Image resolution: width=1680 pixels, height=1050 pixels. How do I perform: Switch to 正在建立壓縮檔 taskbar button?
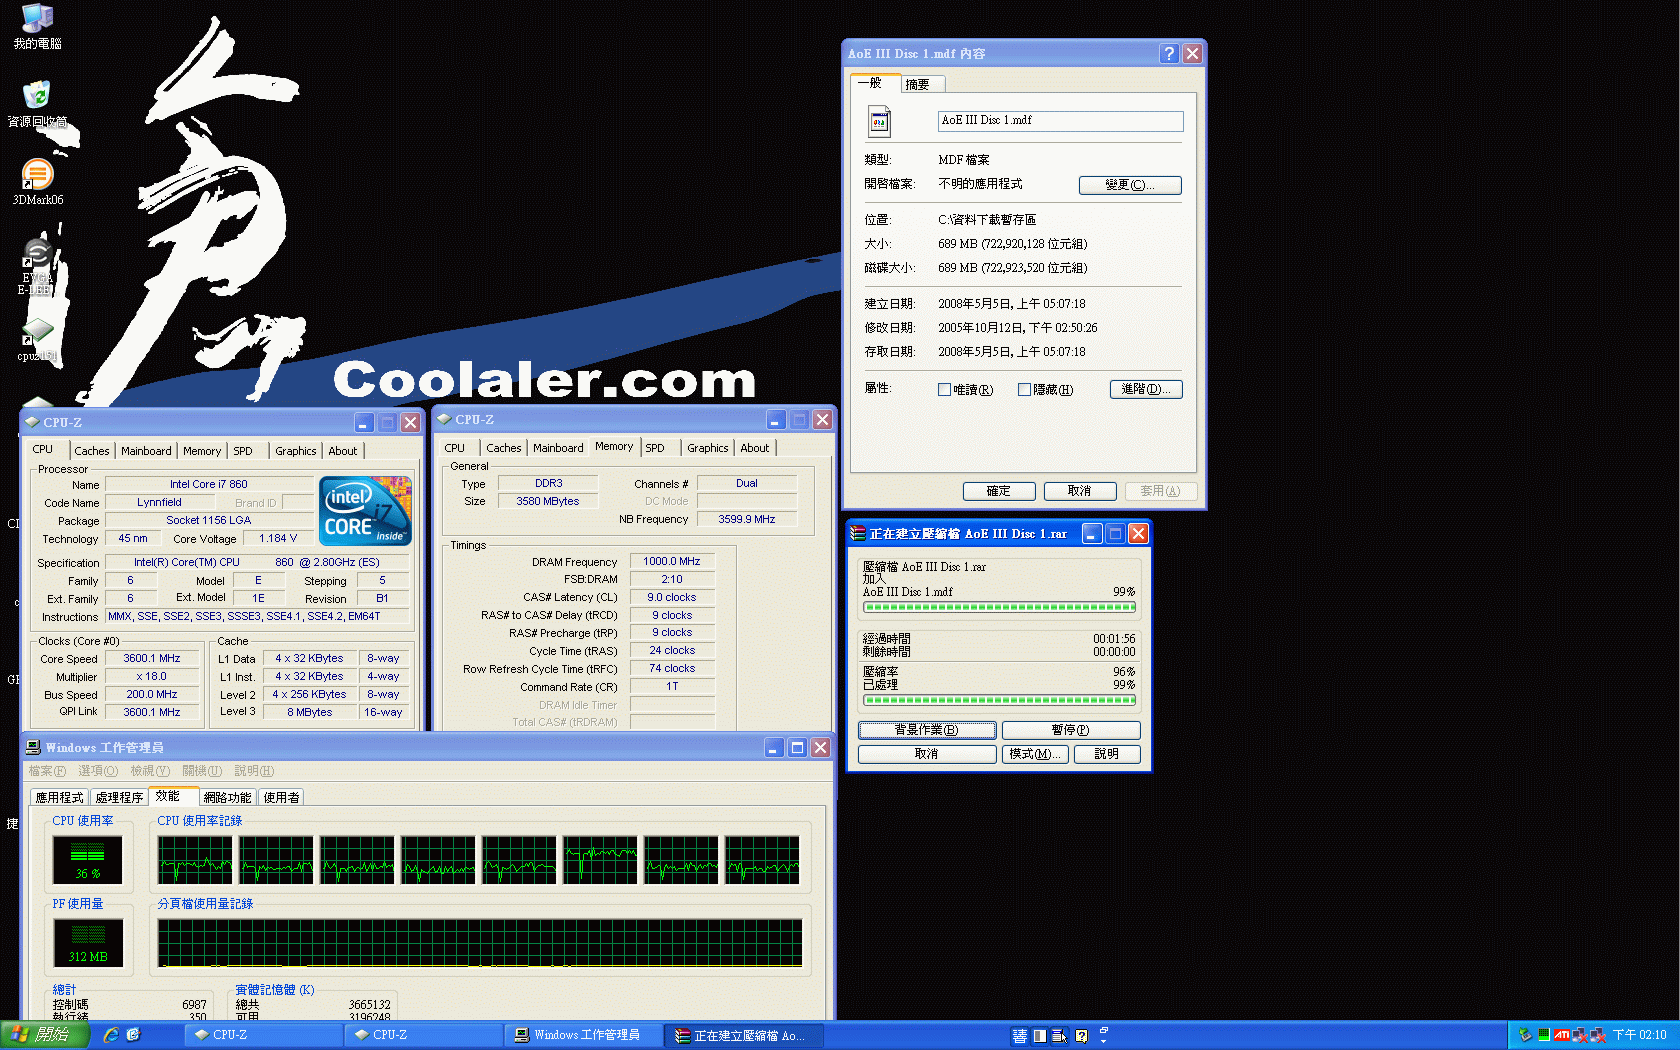point(746,1035)
